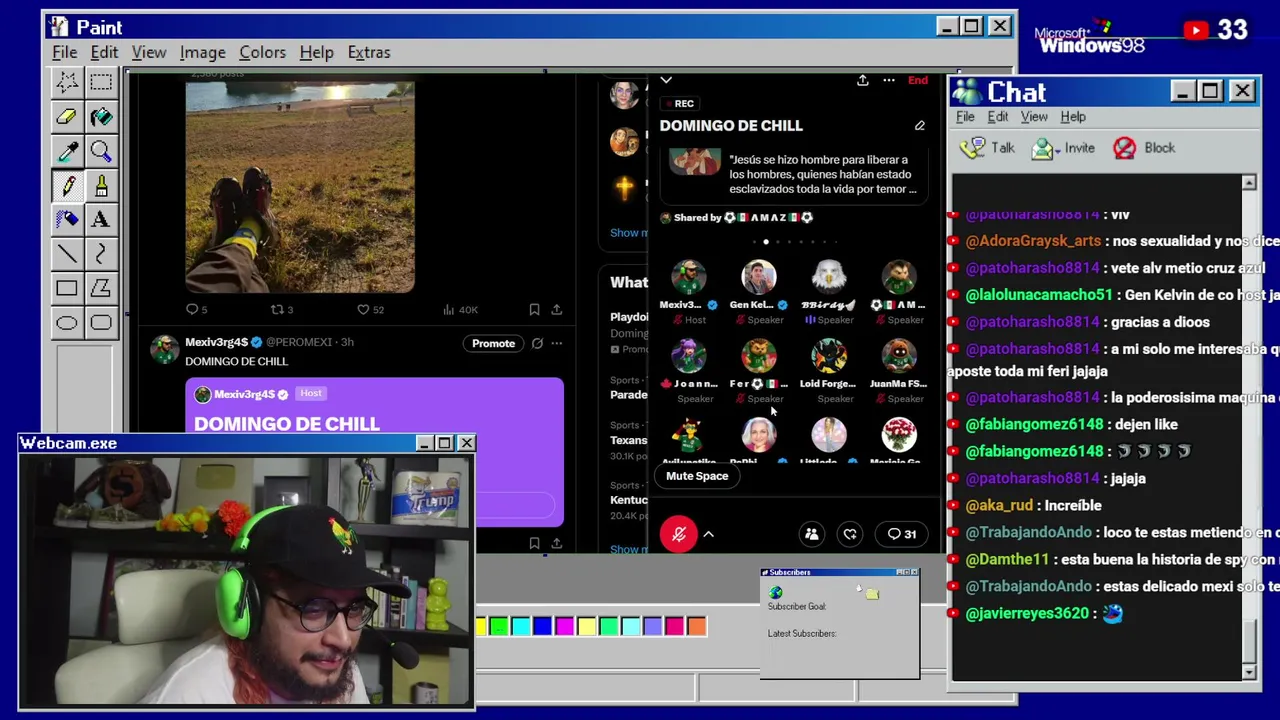
Task: Open the File menu in Chat window
Action: pyautogui.click(x=965, y=117)
